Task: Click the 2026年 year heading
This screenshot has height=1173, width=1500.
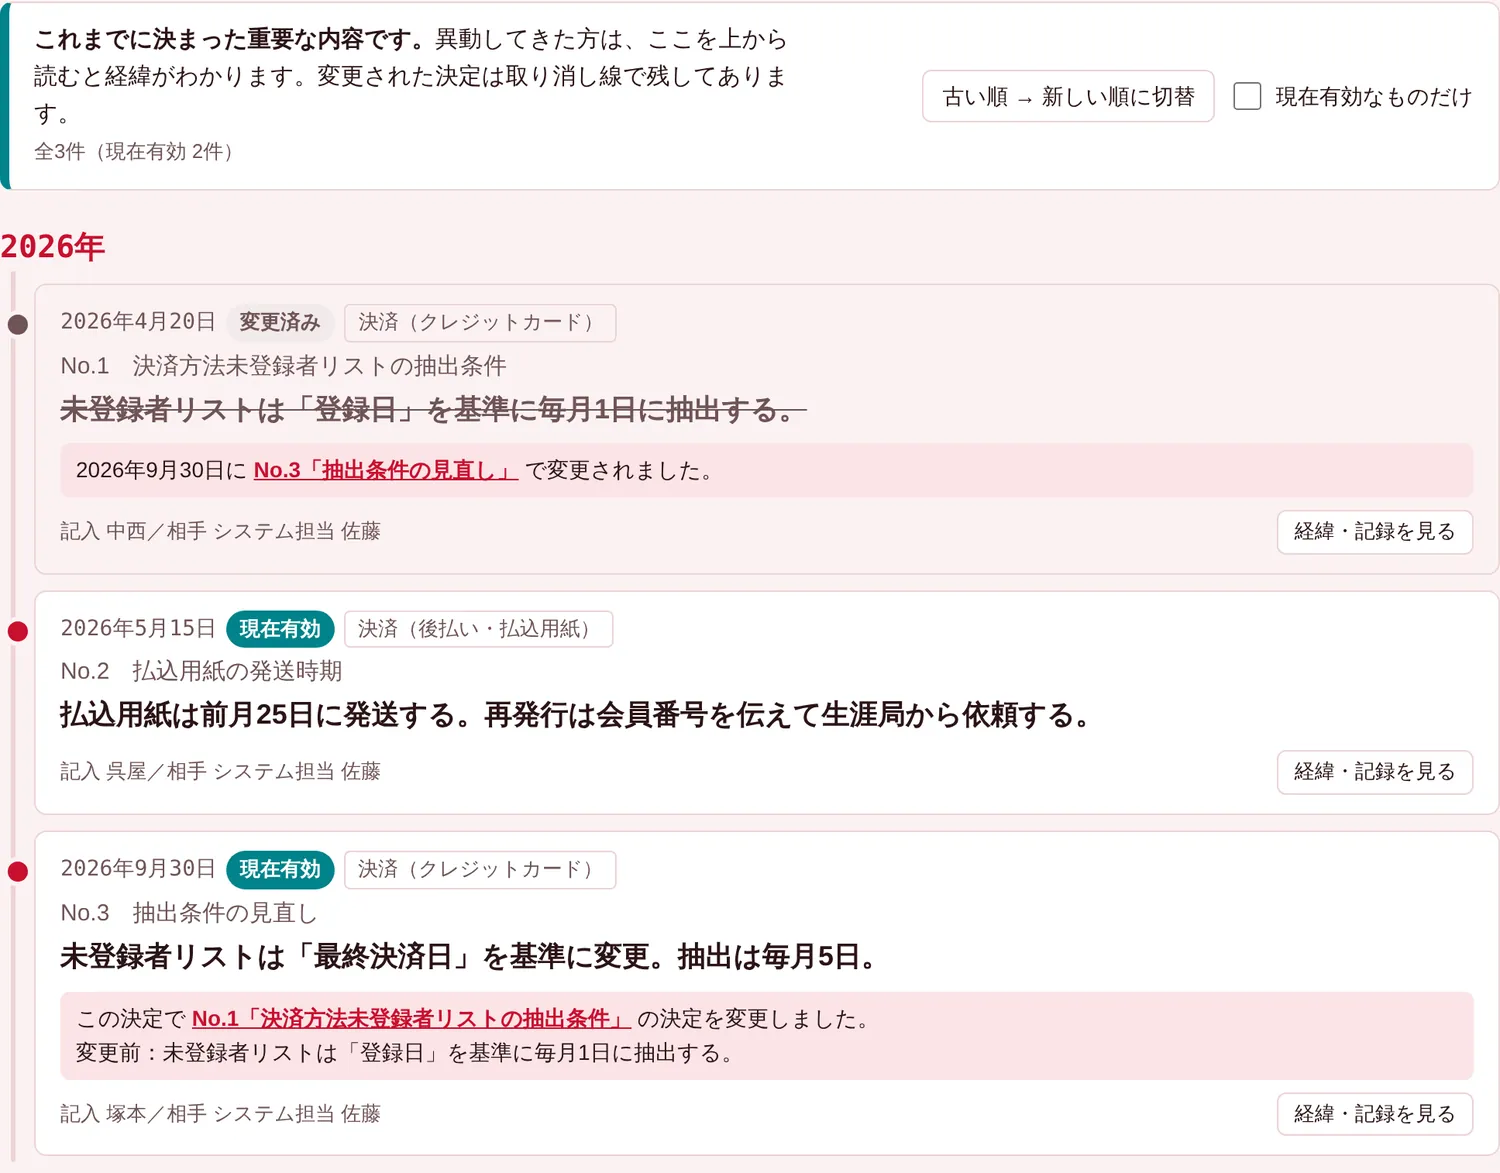Action: (x=53, y=246)
